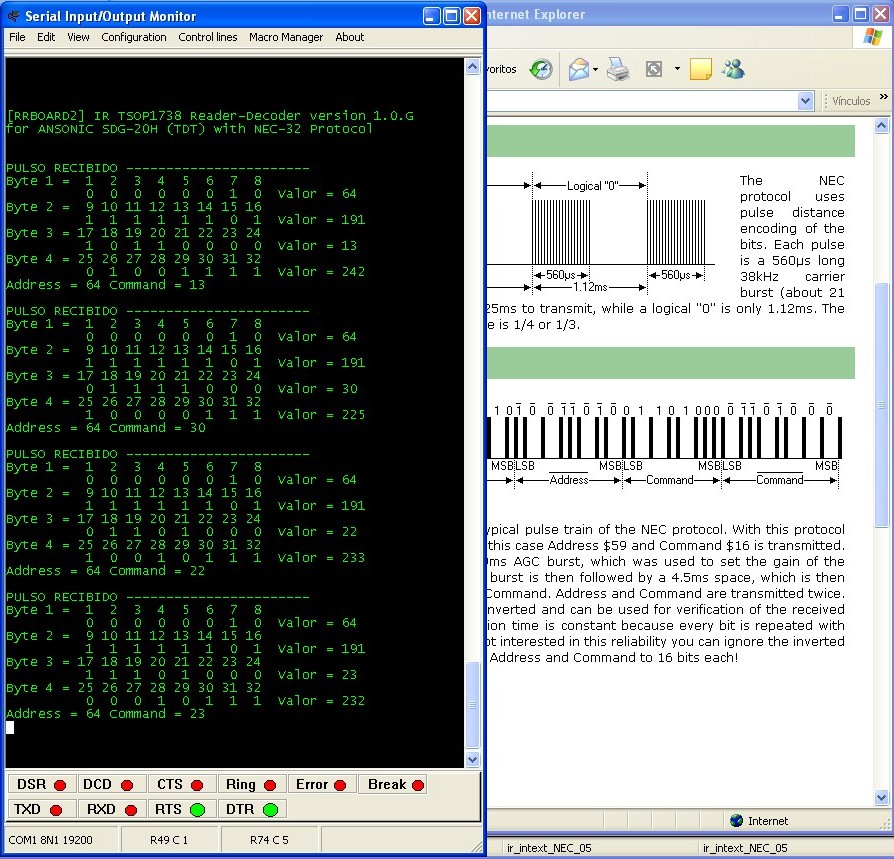
Task: Minimize the Serial Input/Output Monitor window
Action: coord(432,16)
